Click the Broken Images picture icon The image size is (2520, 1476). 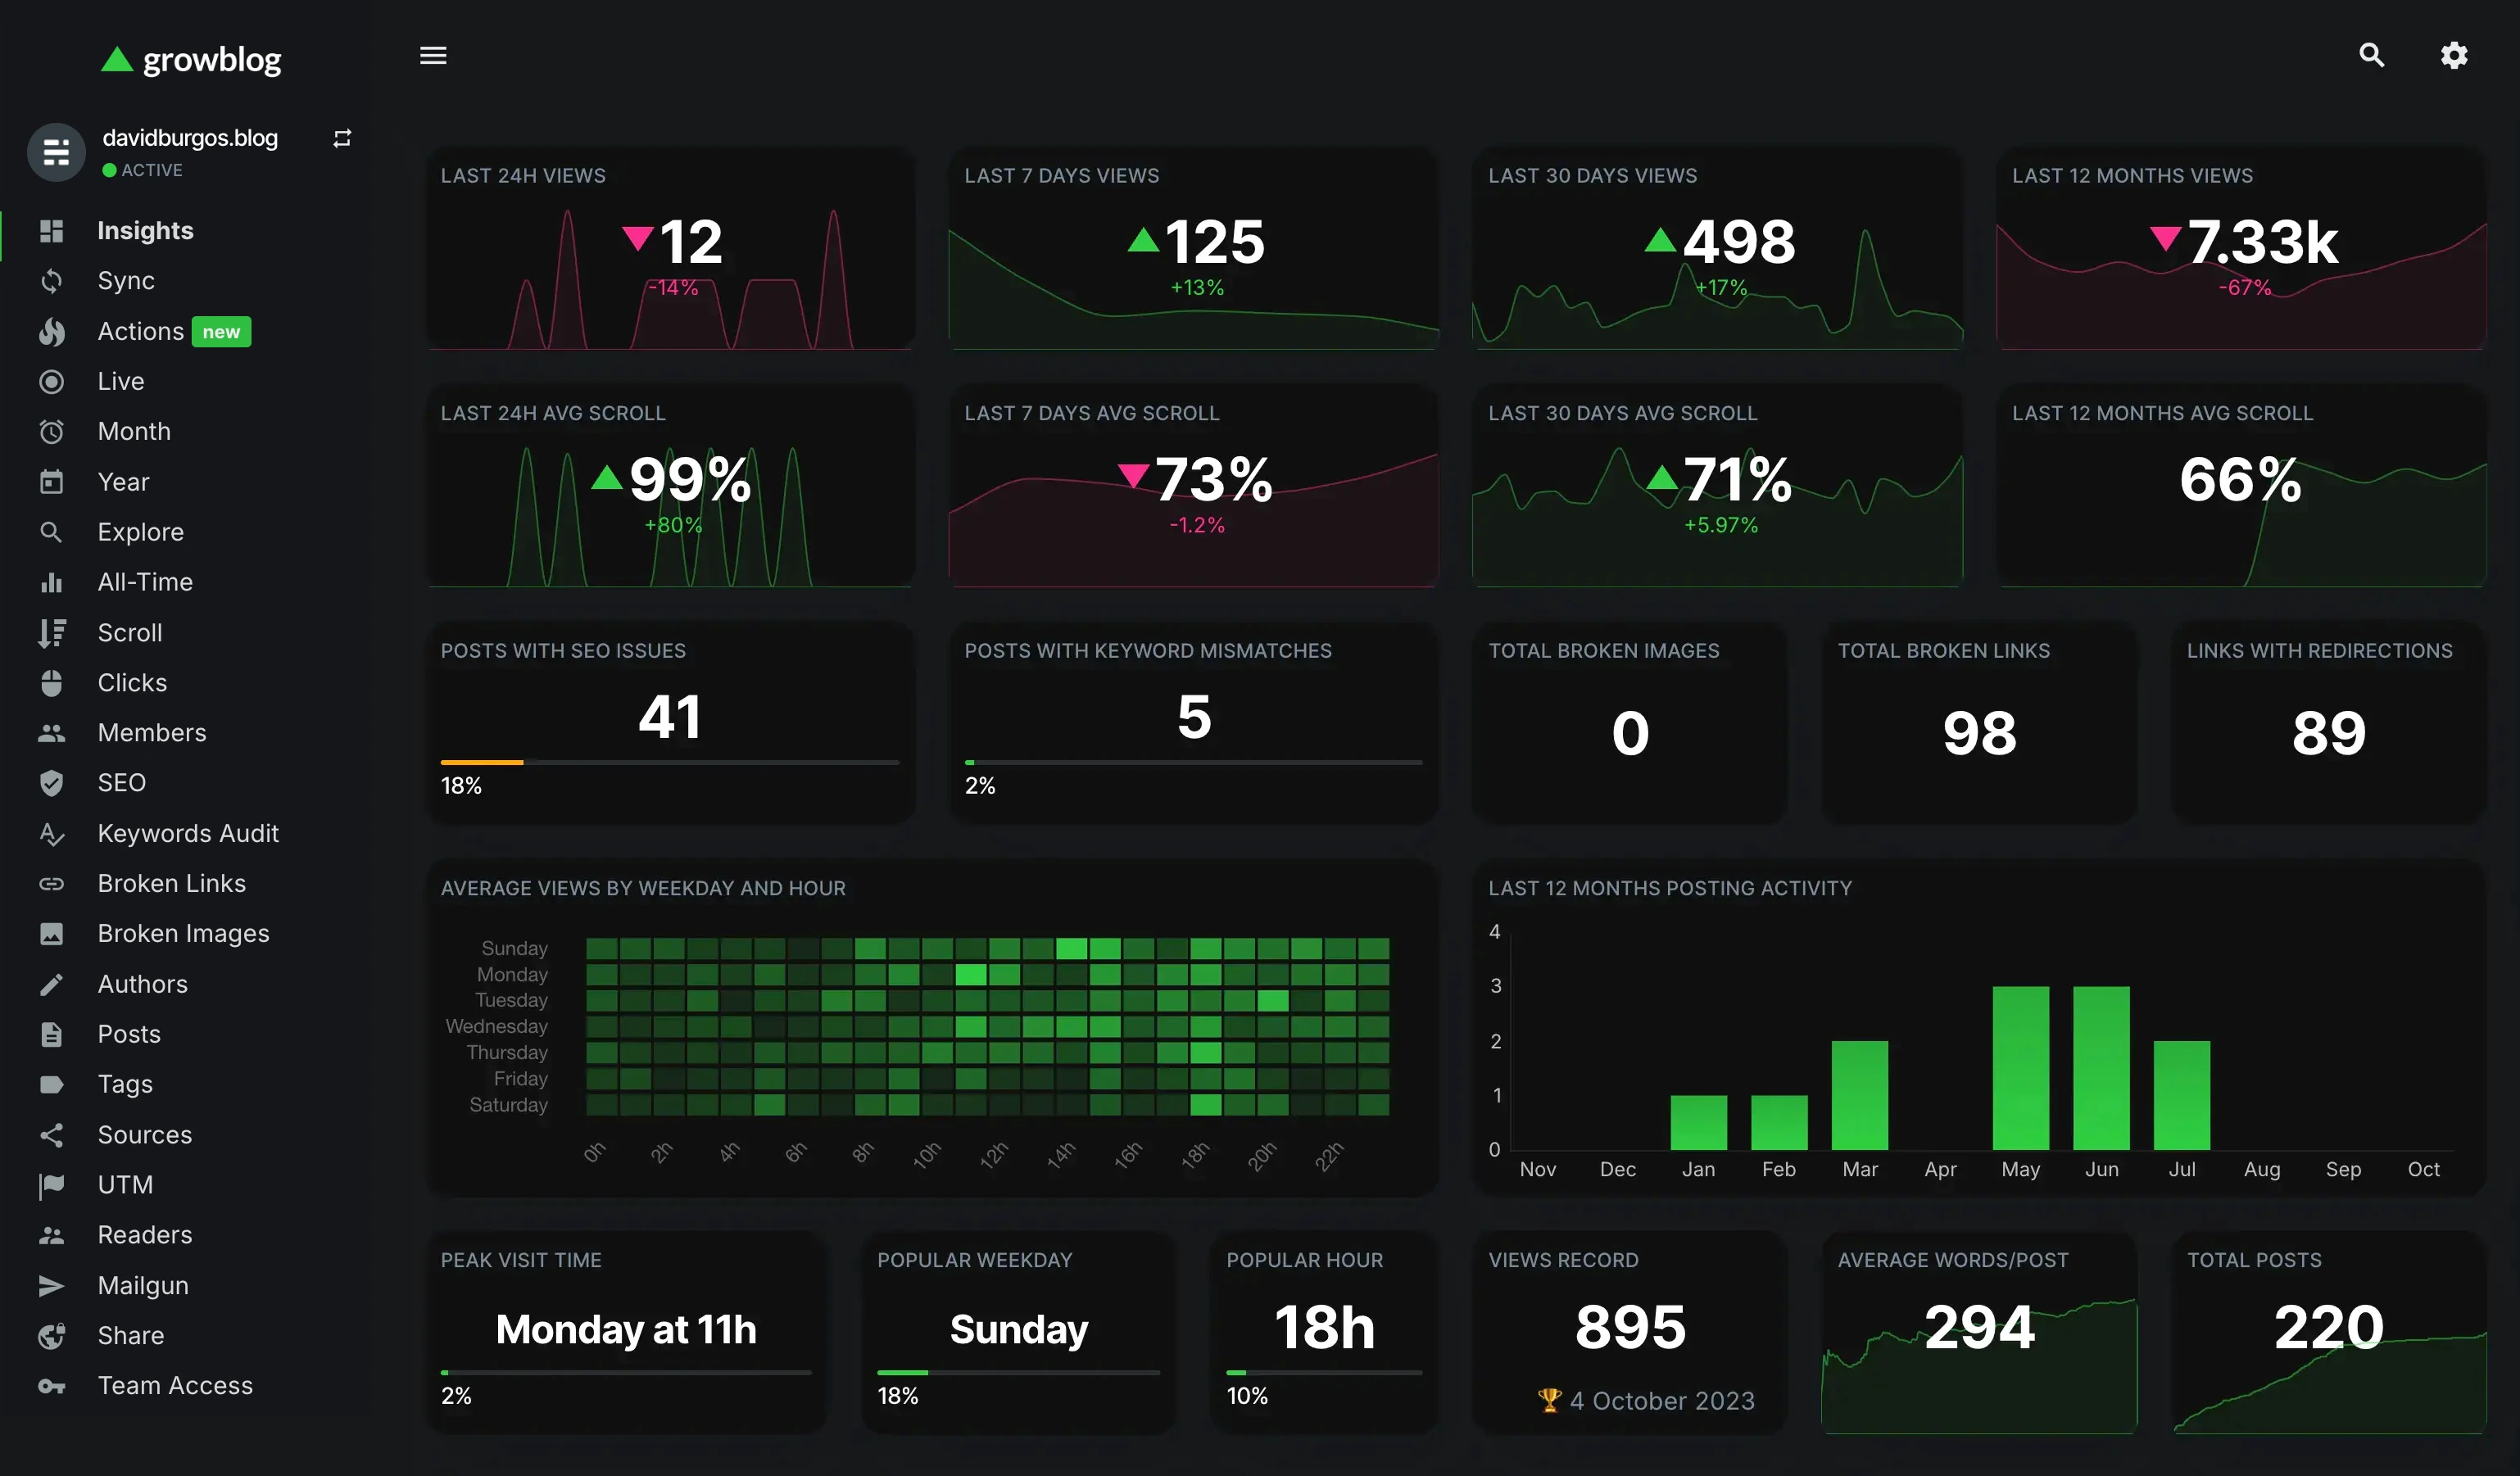tap(51, 934)
